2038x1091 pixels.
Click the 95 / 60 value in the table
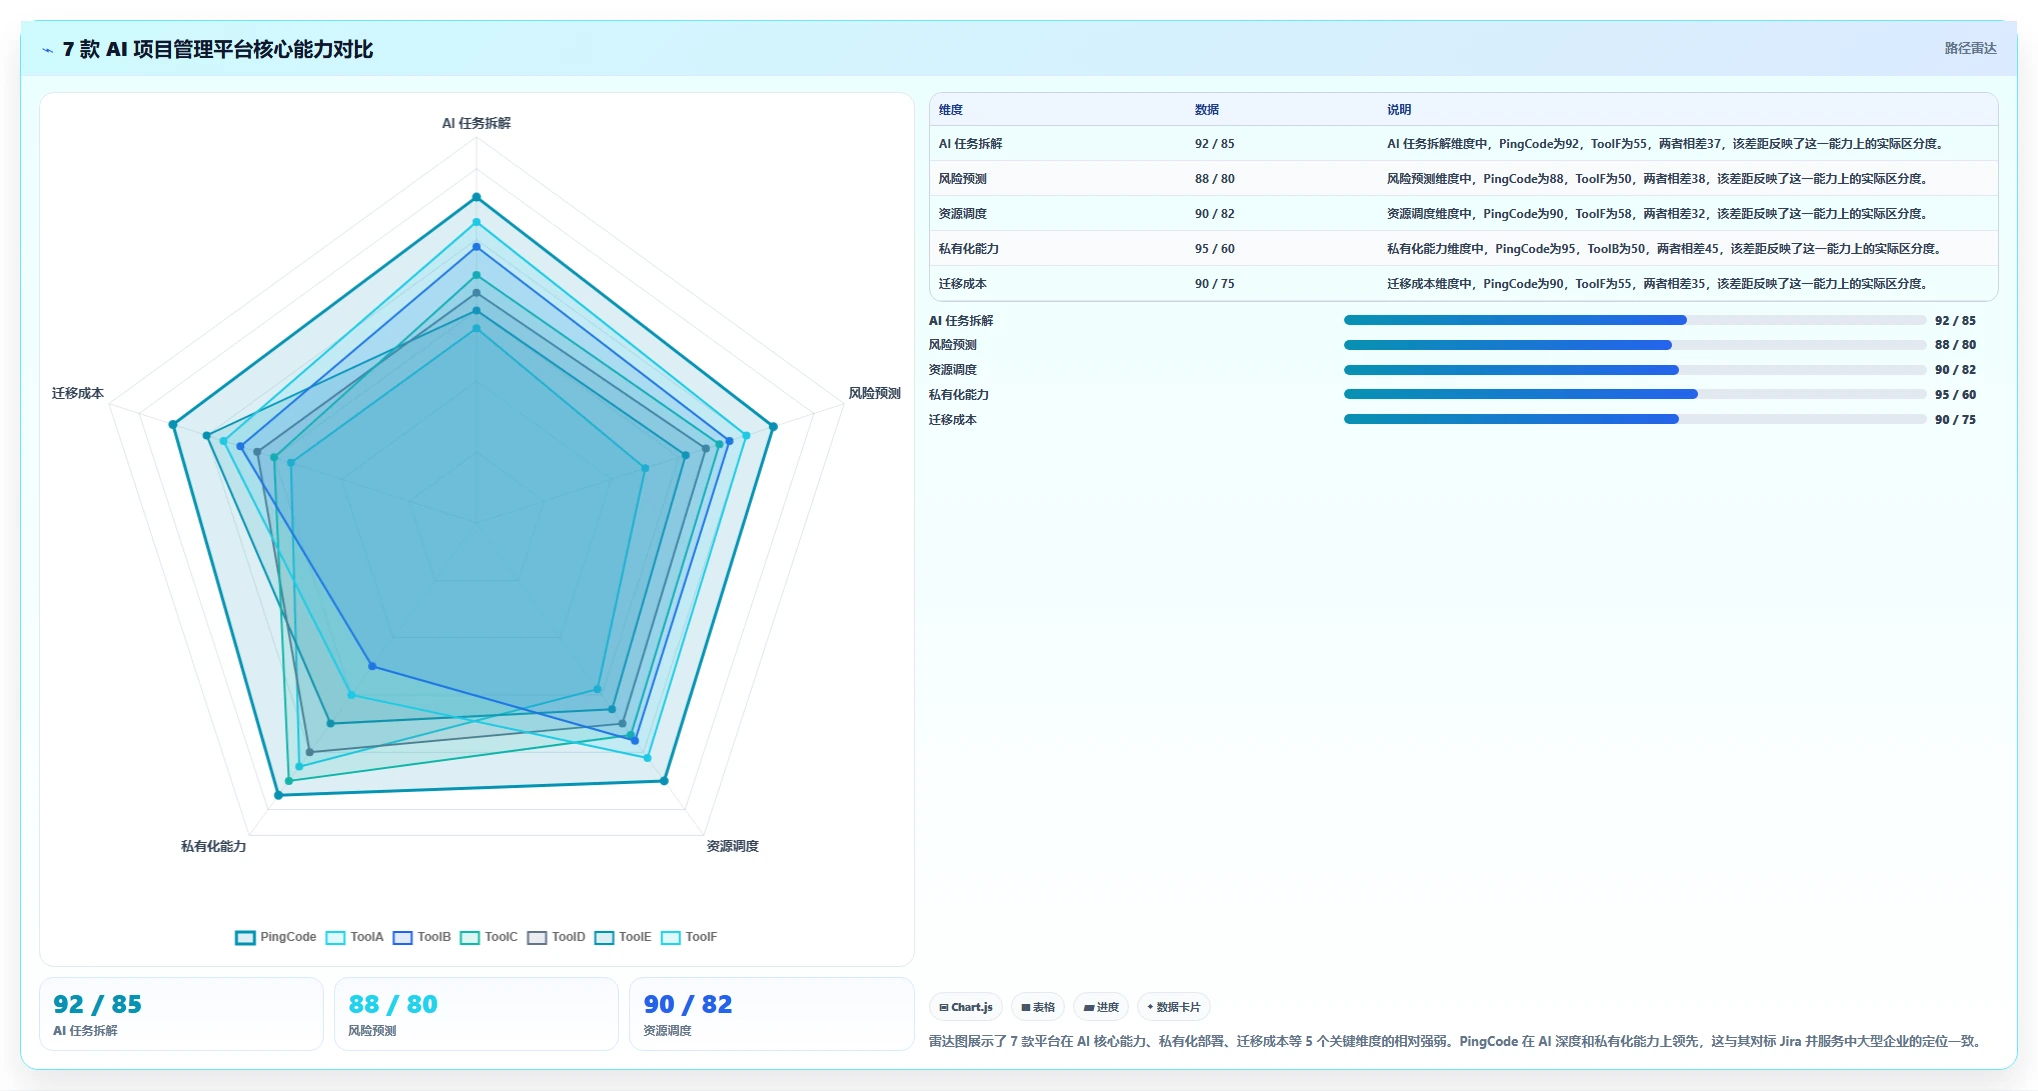(x=1214, y=249)
